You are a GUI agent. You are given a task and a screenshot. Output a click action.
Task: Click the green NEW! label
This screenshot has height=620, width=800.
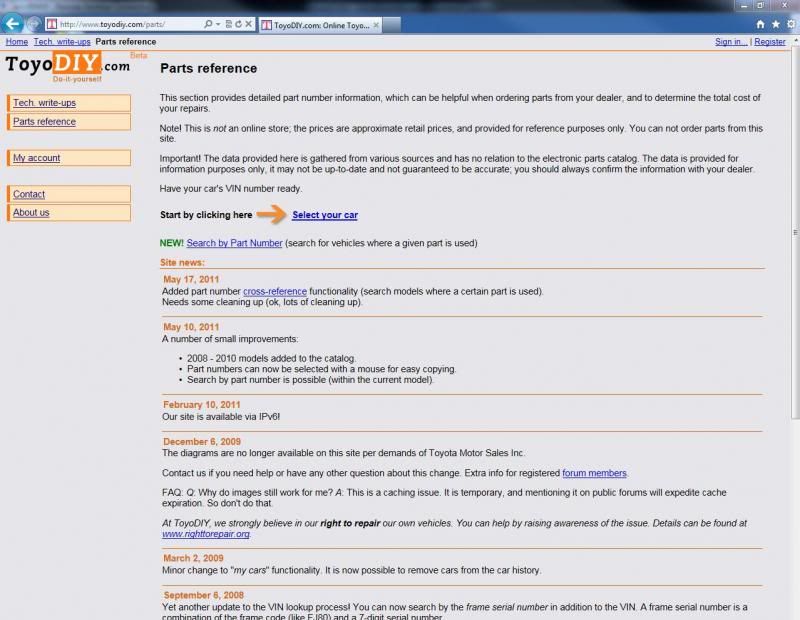tap(171, 243)
